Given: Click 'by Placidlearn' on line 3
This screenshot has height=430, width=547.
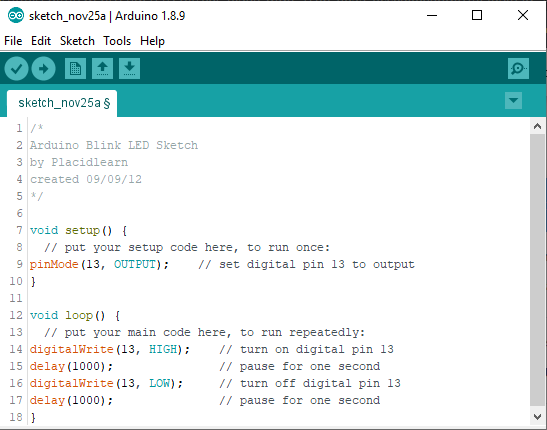Looking at the screenshot, I should (x=79, y=162).
